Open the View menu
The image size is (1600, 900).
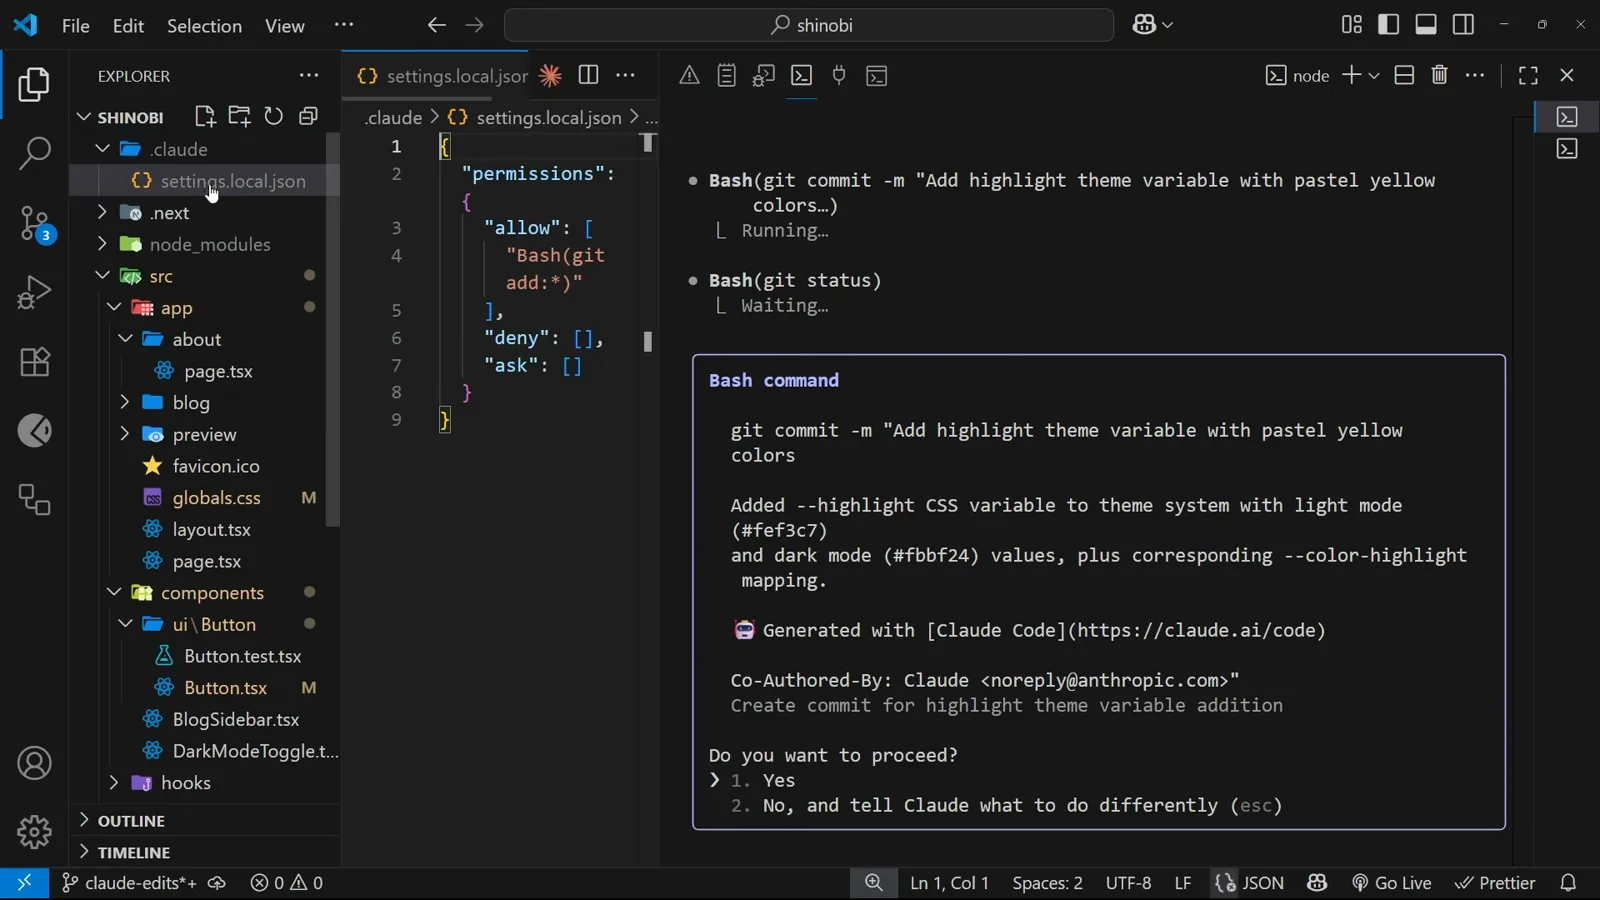(x=285, y=25)
